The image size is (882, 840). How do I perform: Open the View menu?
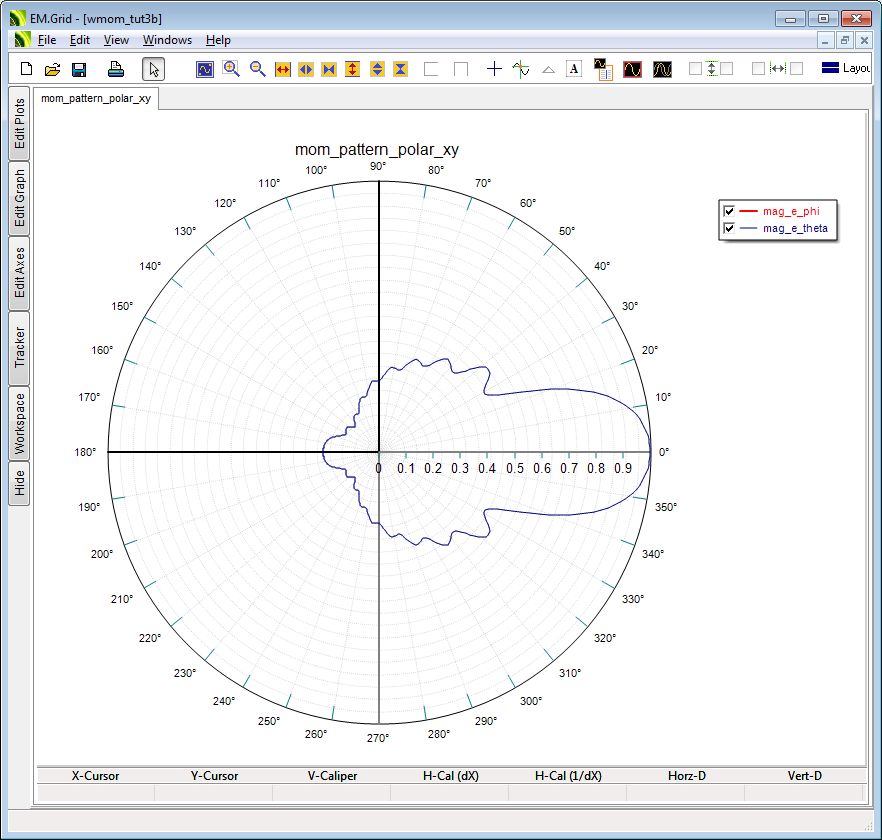[x=116, y=40]
